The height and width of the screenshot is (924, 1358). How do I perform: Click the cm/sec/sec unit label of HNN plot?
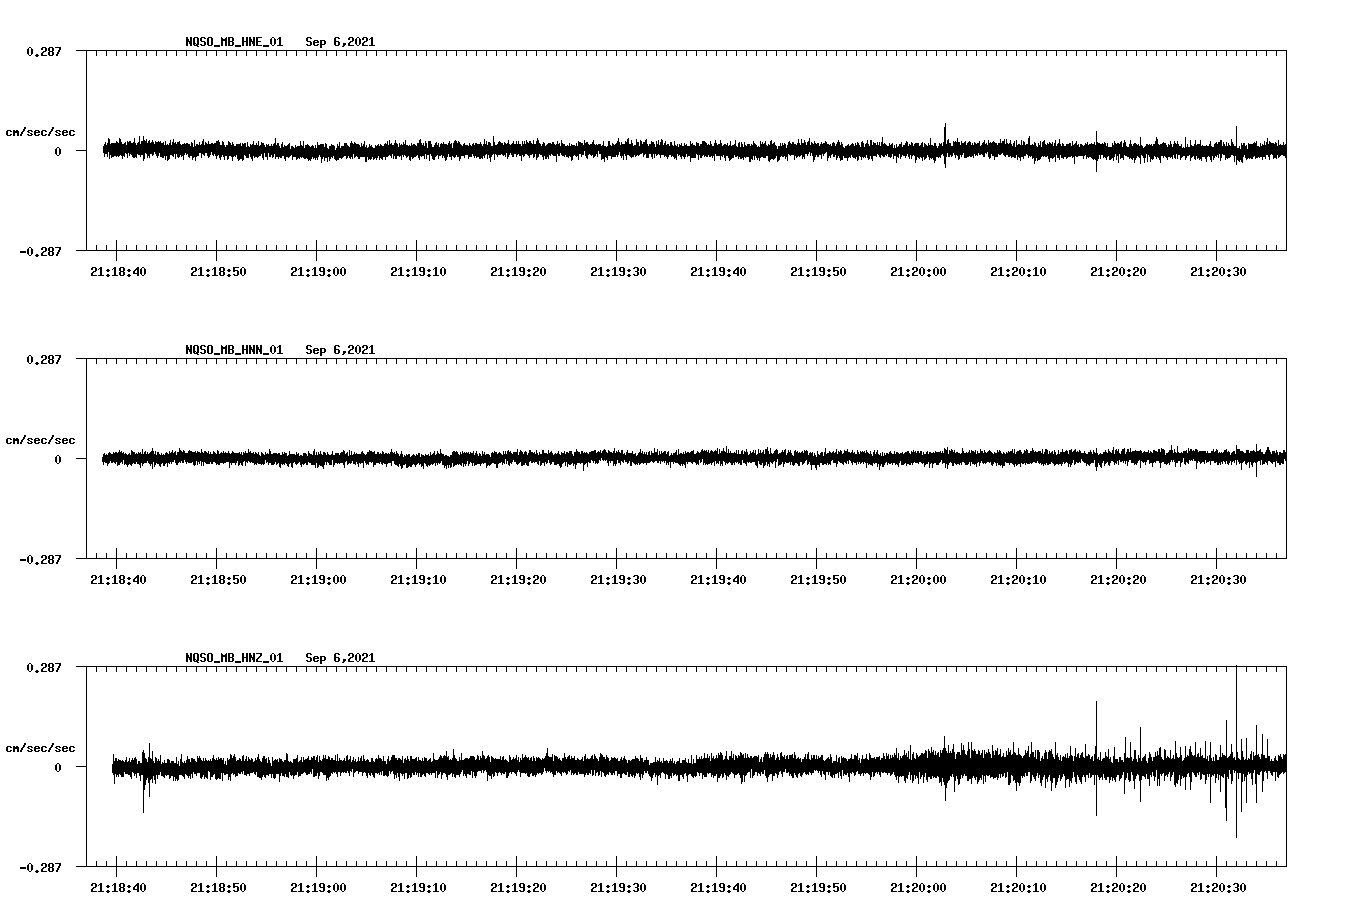point(40,440)
